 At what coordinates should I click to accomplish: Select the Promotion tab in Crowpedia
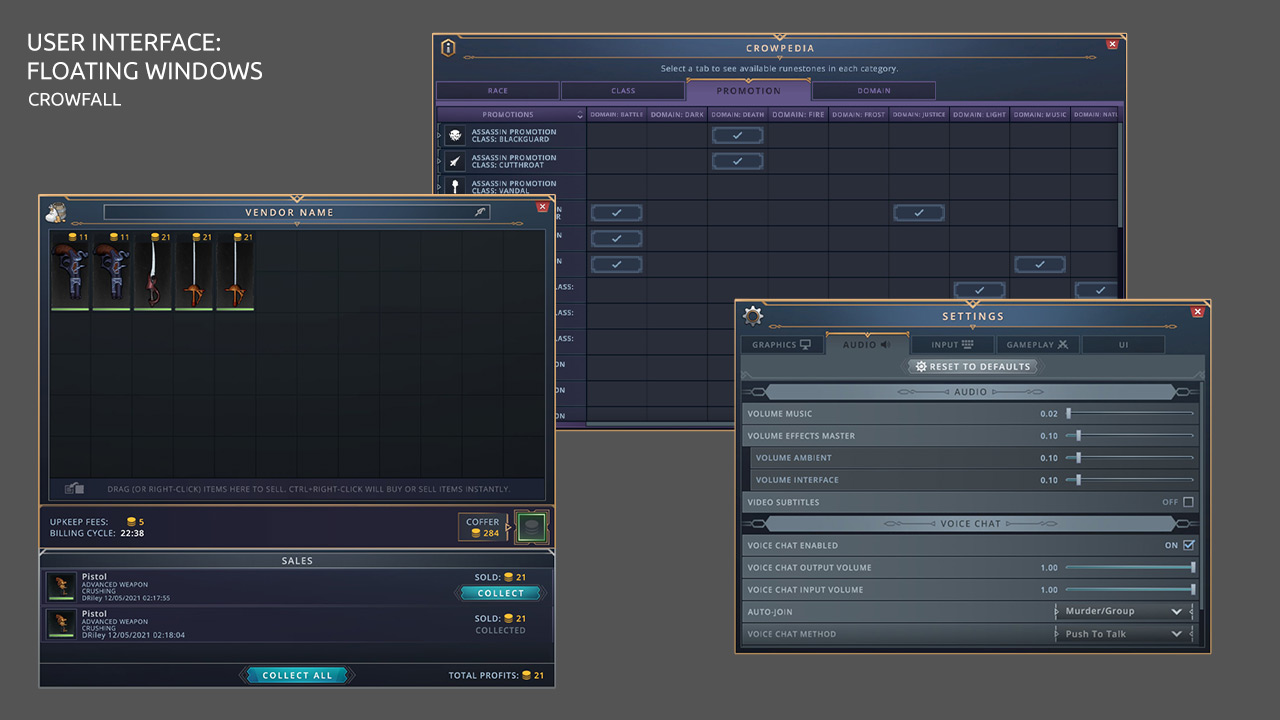point(748,91)
